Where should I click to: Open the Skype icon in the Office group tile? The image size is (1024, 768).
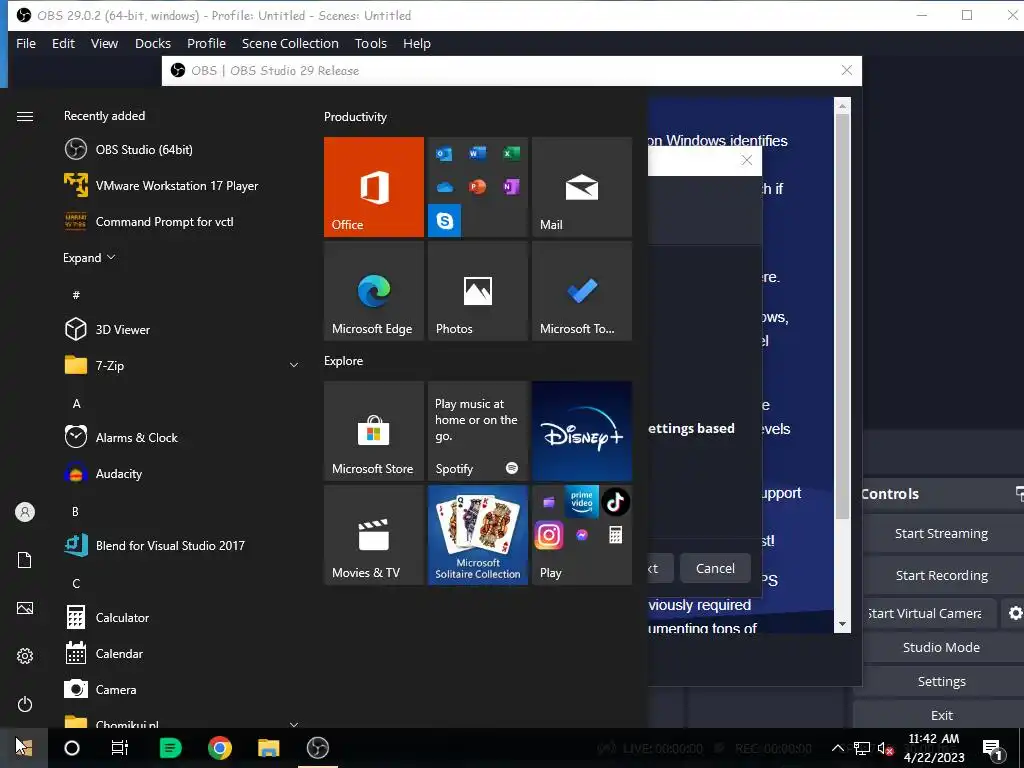click(x=445, y=221)
